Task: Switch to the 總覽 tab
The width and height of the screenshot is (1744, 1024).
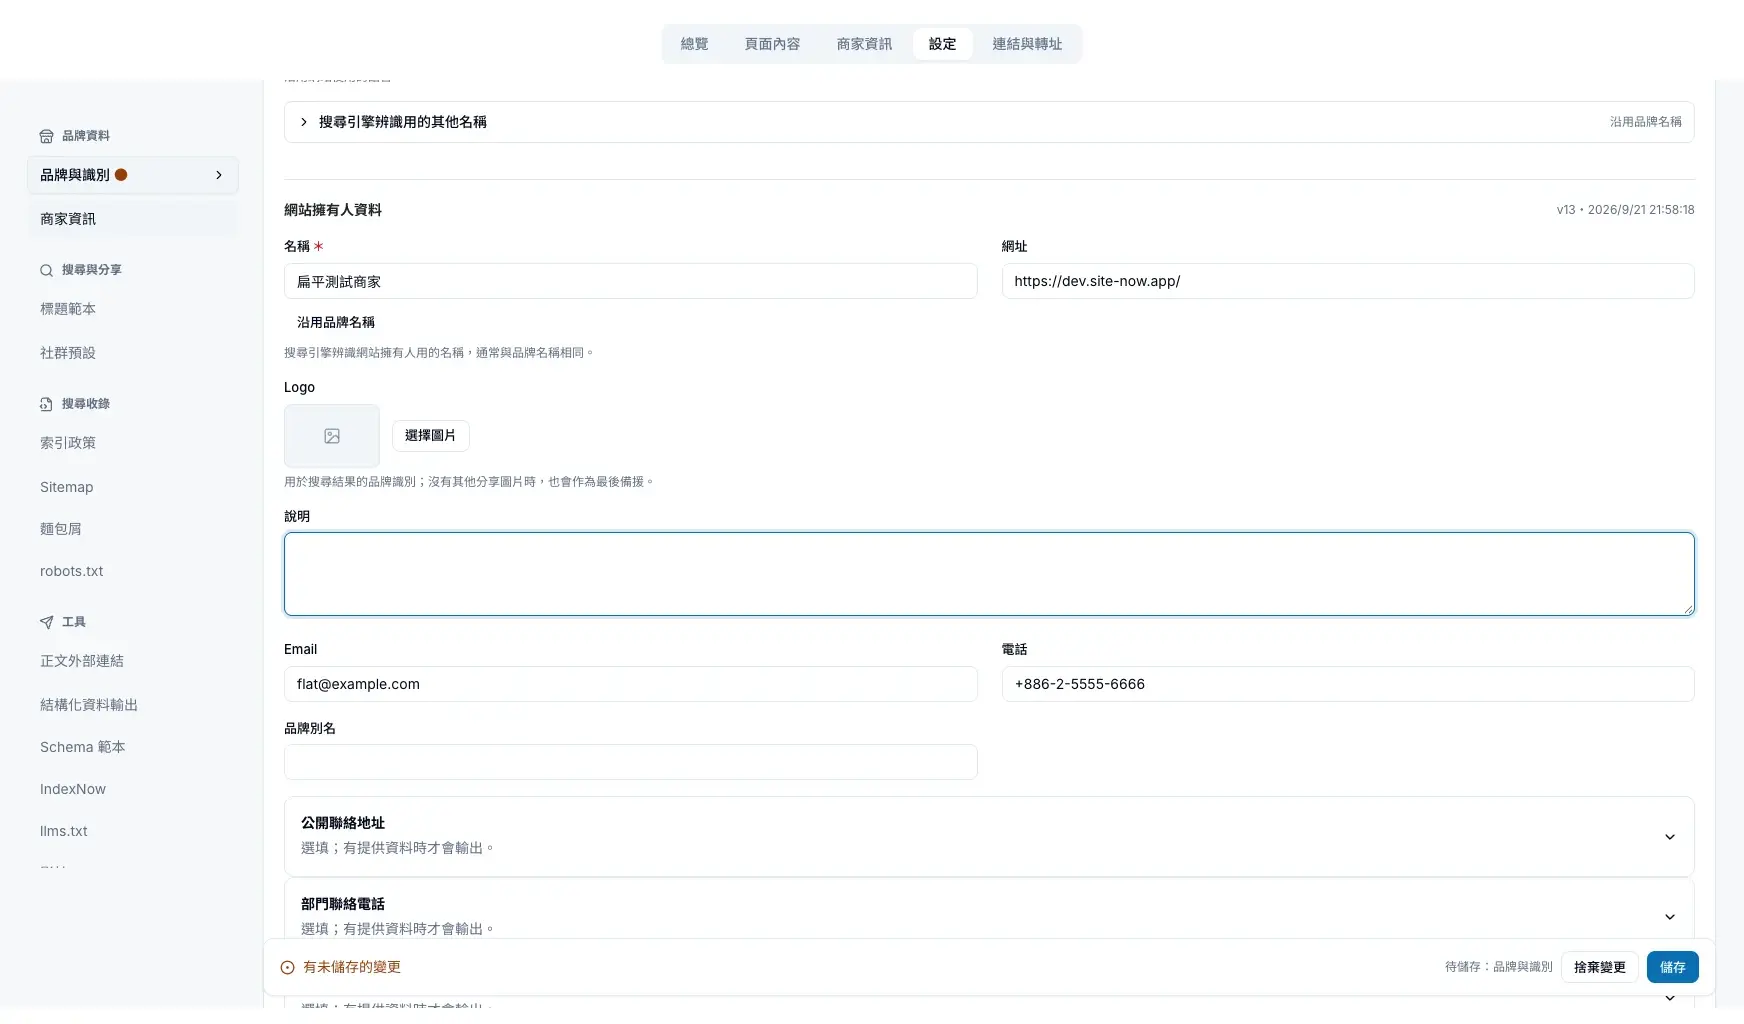Action: 694,44
